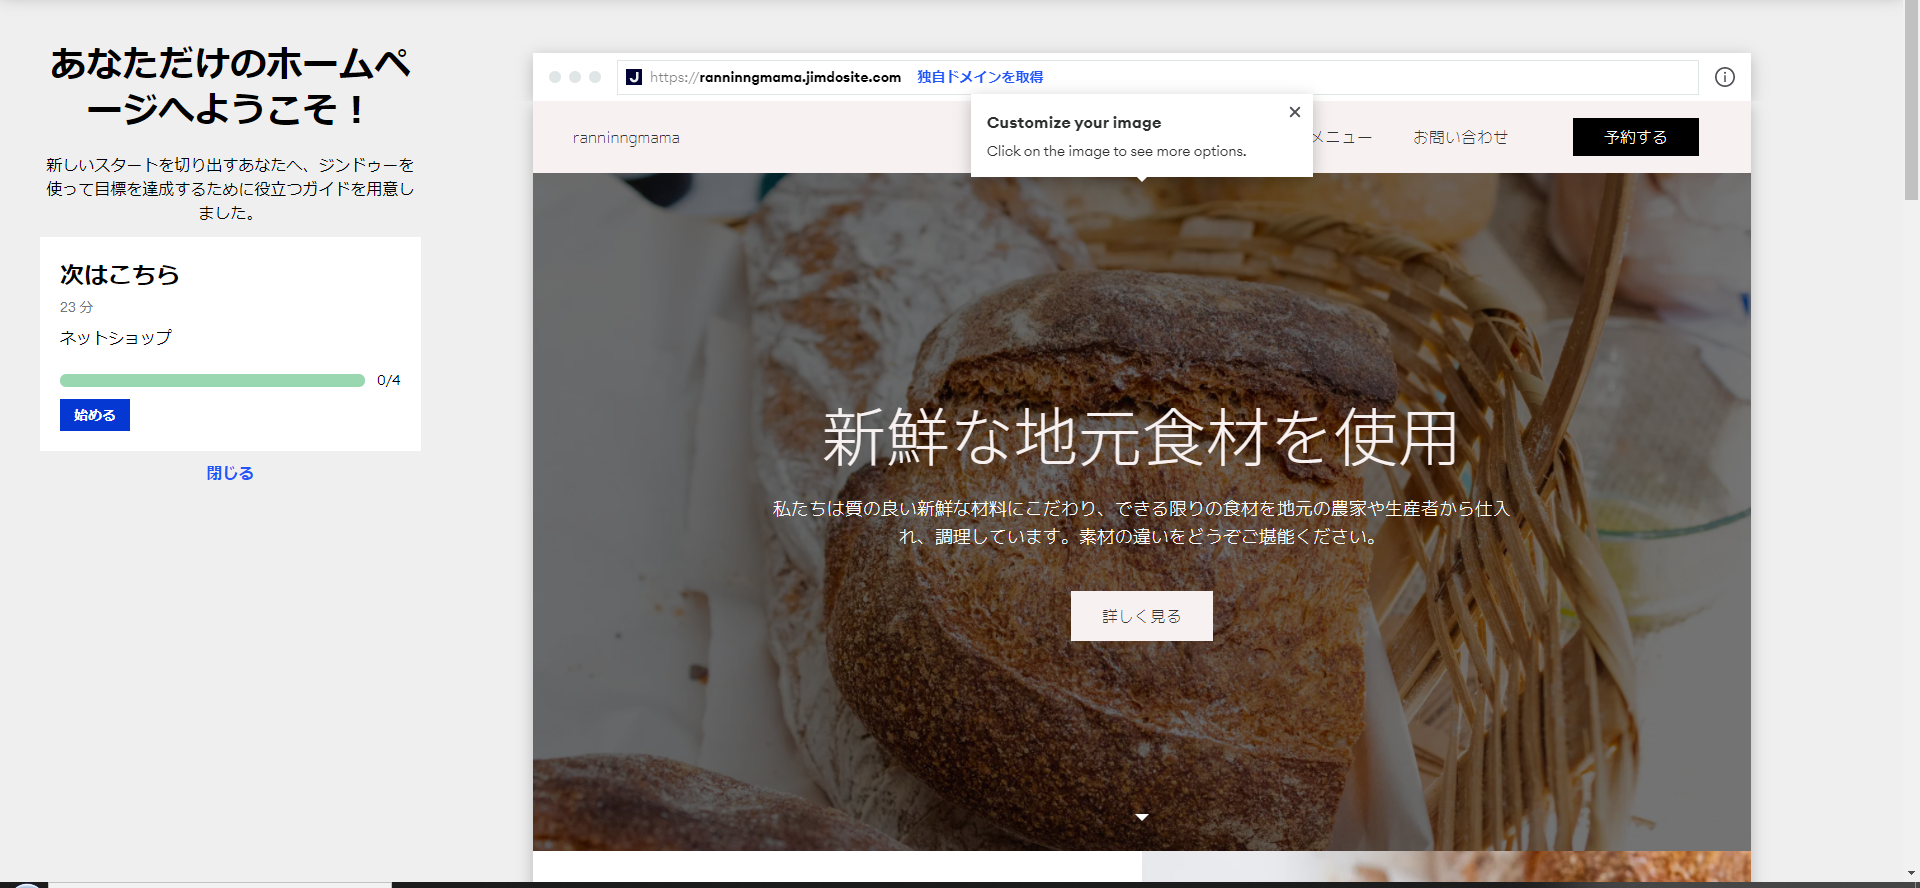This screenshot has width=1920, height=888.
Task: Click the 独自ドメインを取得 link
Action: 979,77
